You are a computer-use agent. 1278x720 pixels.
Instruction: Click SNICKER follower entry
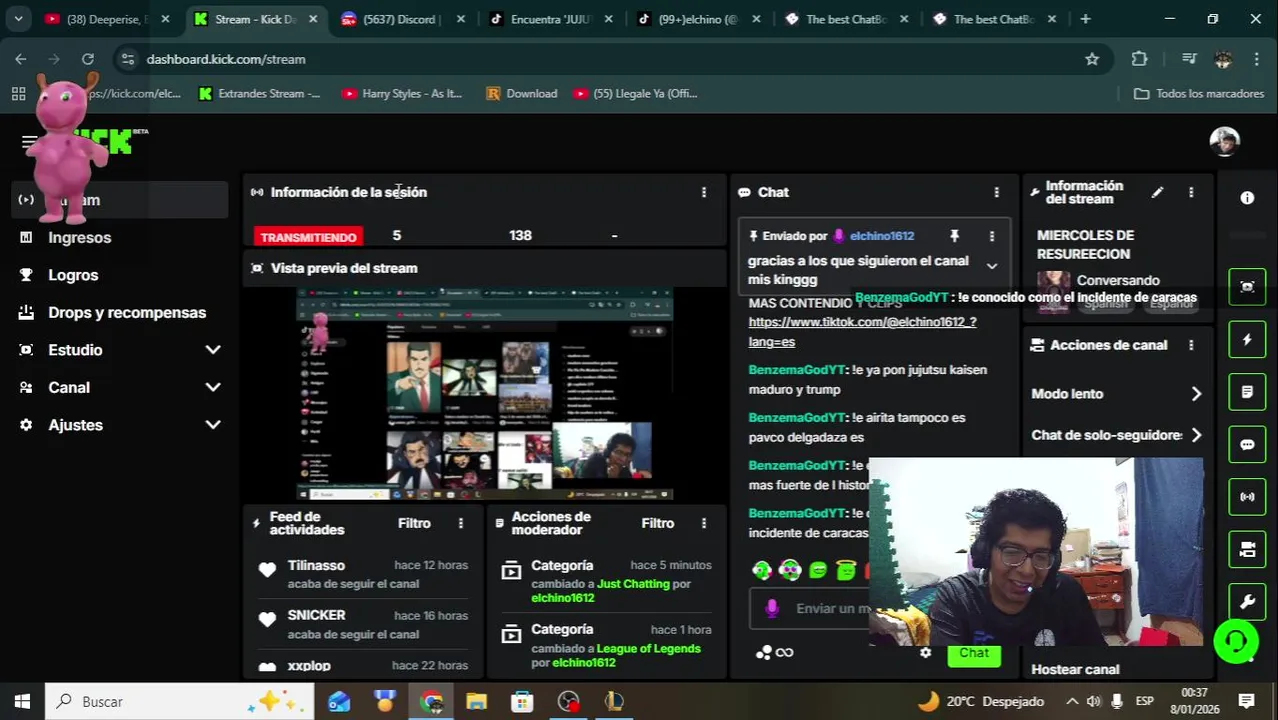363,624
